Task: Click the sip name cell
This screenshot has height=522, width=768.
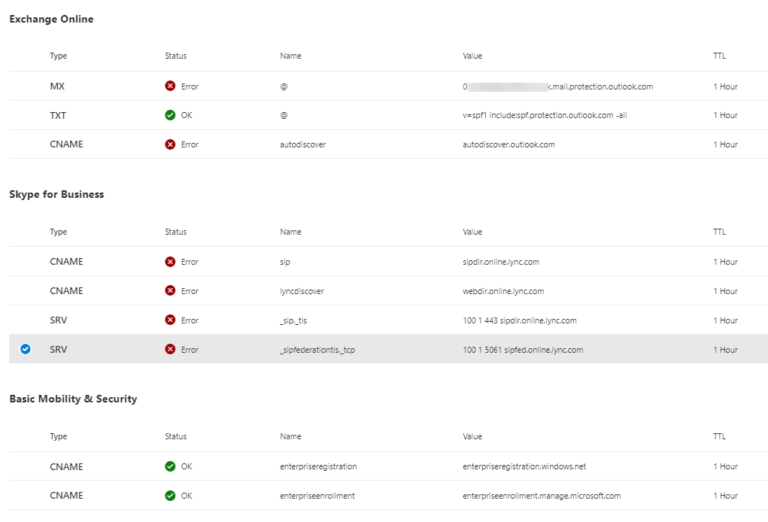Action: coord(285,262)
